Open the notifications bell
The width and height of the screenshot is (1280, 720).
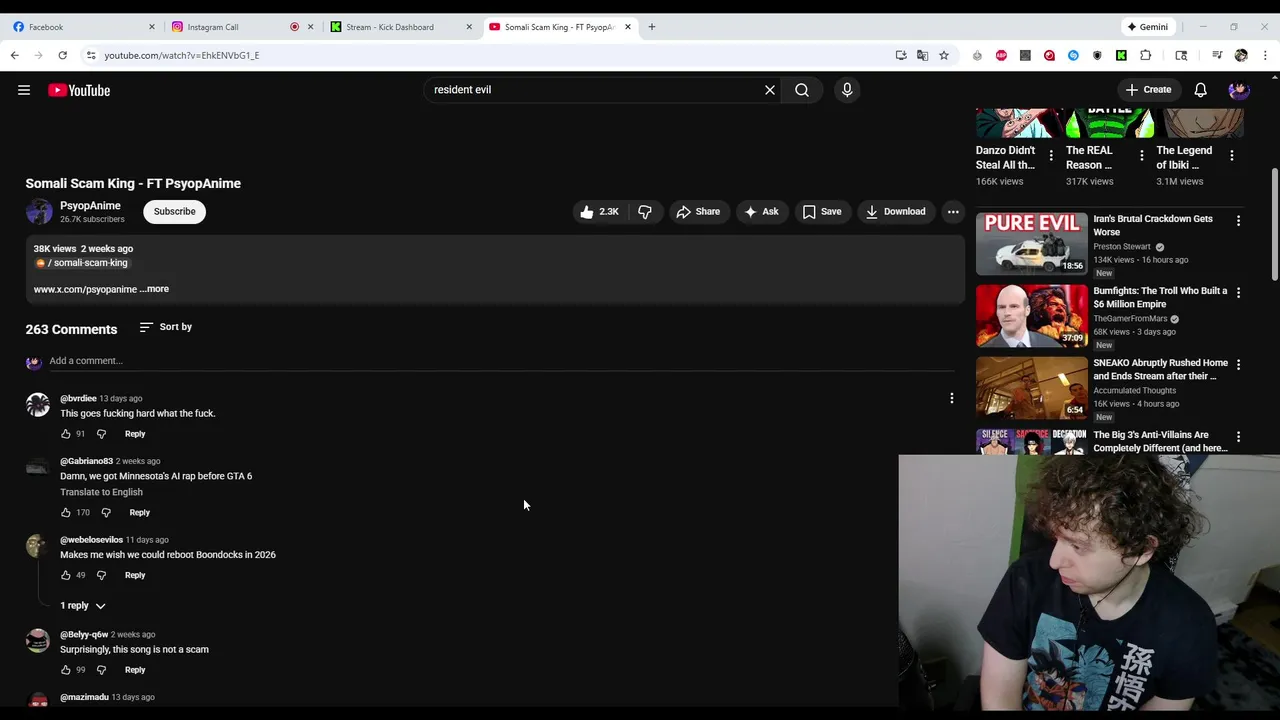[1200, 90]
